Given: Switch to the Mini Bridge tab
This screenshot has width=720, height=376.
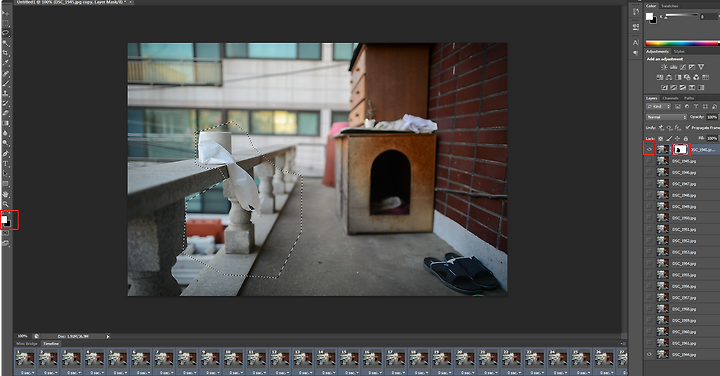Looking at the screenshot, I should (27, 343).
